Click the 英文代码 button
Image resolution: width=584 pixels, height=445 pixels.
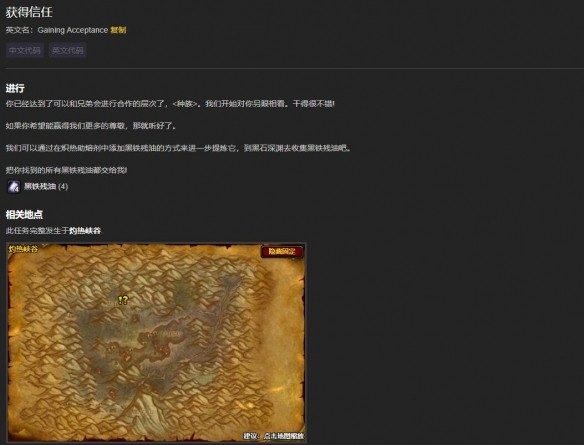(67, 50)
